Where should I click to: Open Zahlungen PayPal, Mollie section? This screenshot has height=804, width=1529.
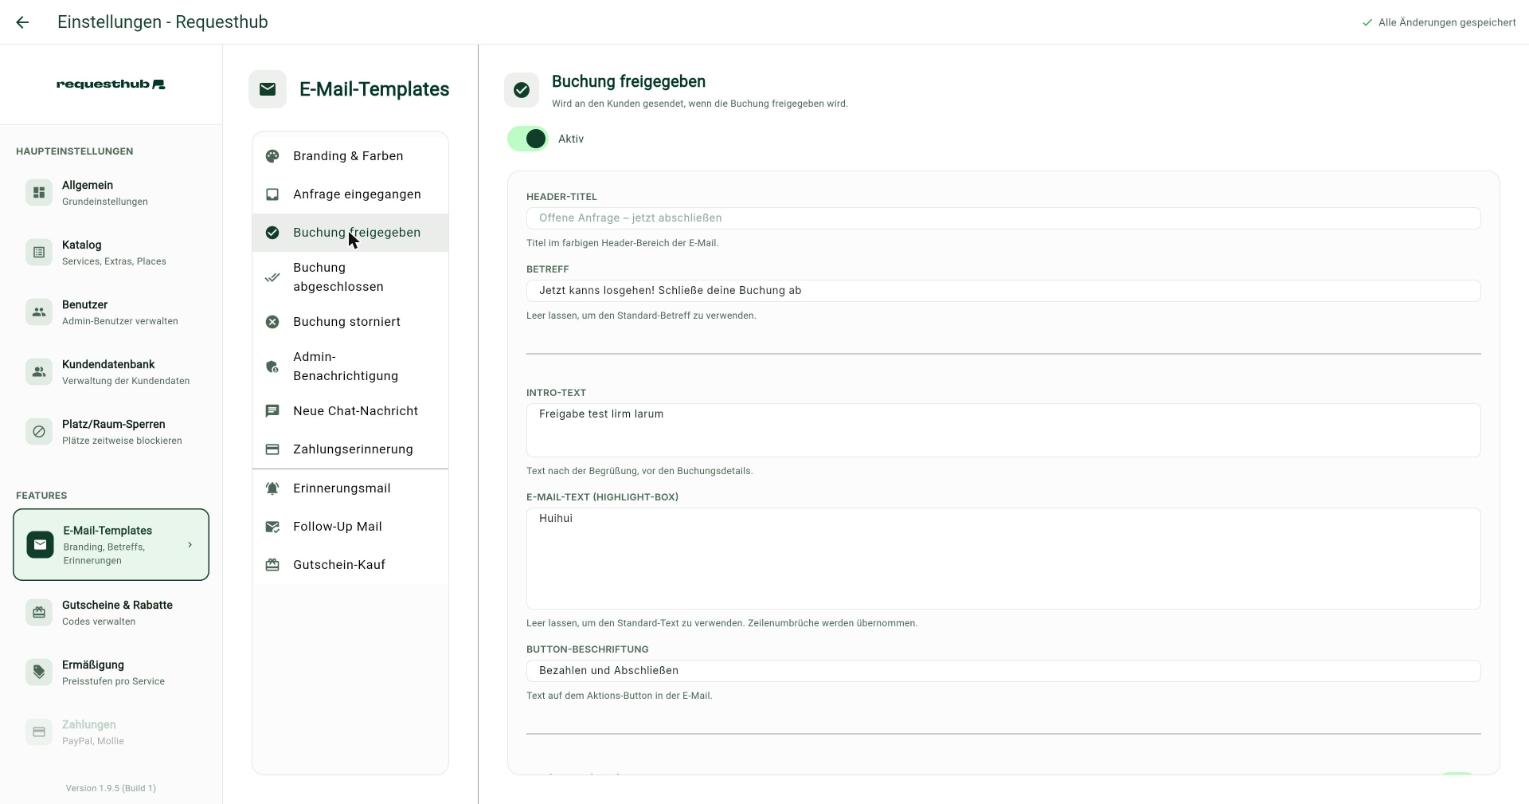tap(111, 732)
